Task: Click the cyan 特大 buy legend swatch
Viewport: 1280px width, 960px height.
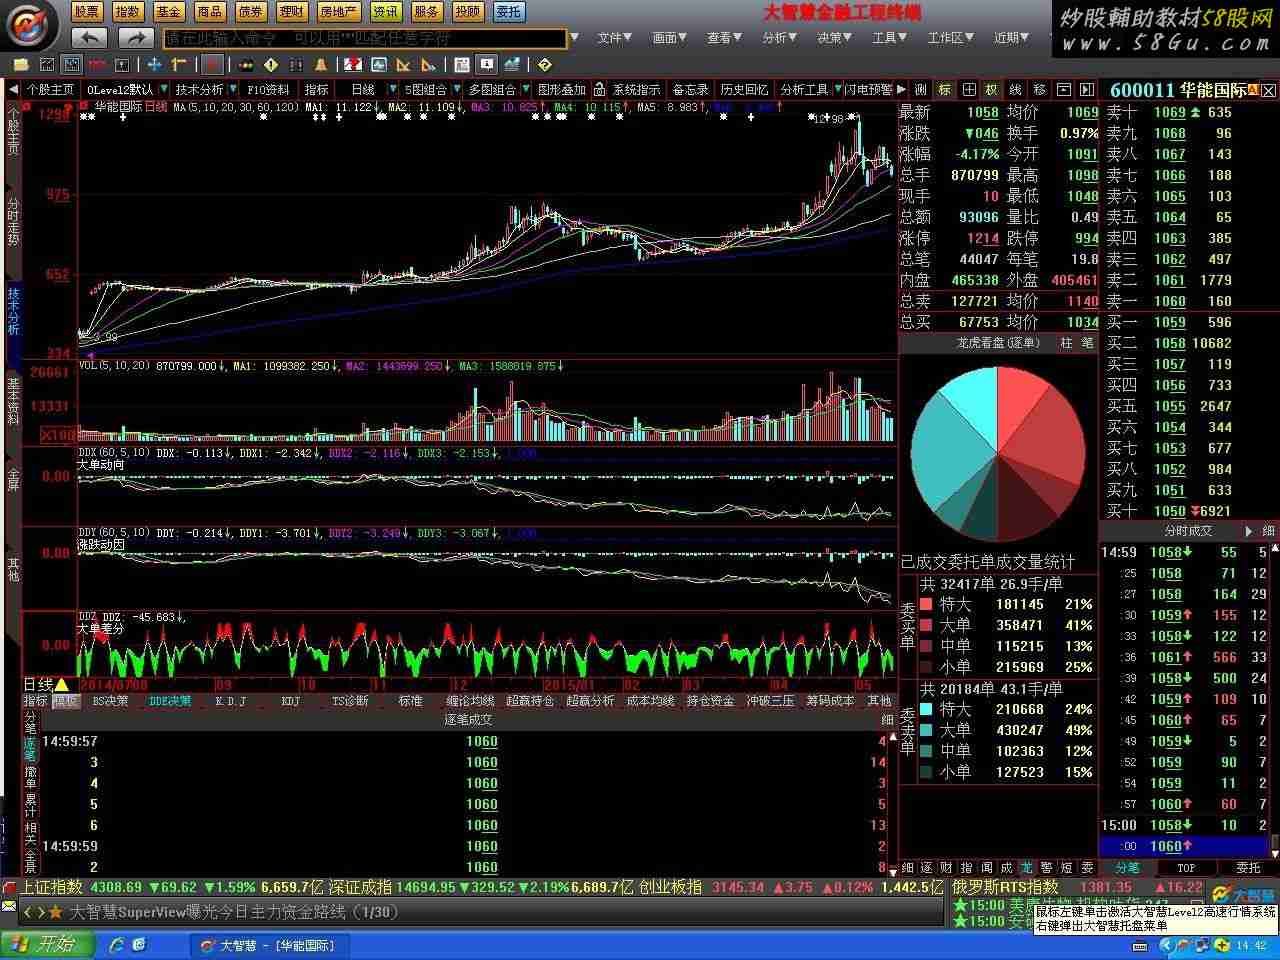Action: pyautogui.click(x=926, y=709)
